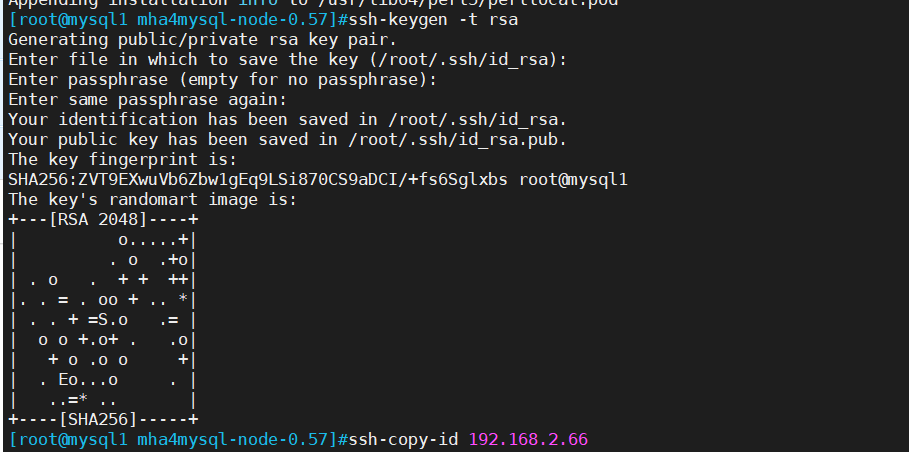Click the ssh-keygen -t rsa command text
The width and height of the screenshot is (909, 452).
pyautogui.click(x=433, y=20)
